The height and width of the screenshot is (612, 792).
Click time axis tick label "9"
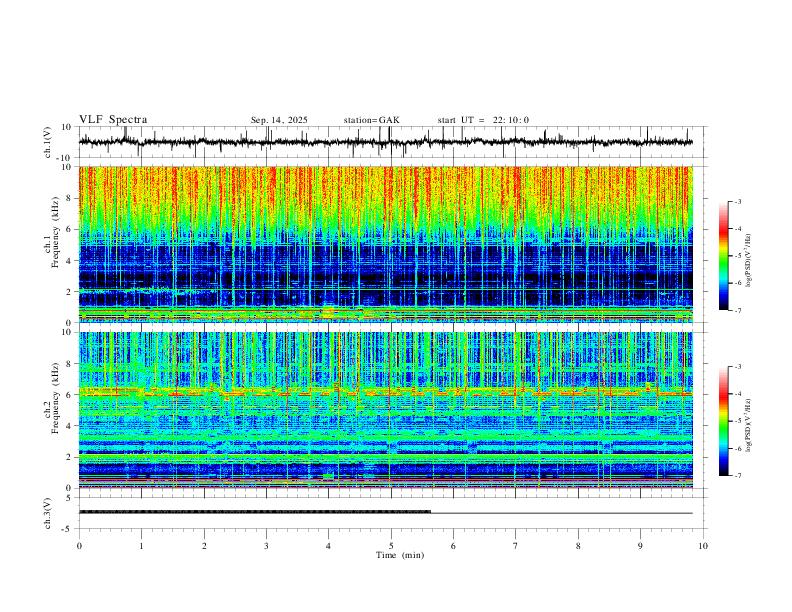[640, 546]
